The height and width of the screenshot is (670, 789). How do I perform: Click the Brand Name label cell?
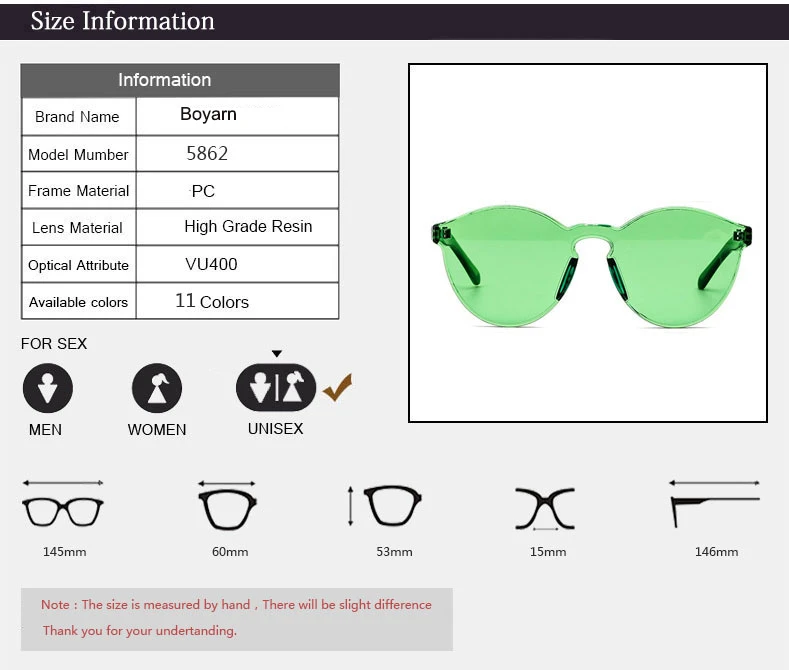78,117
